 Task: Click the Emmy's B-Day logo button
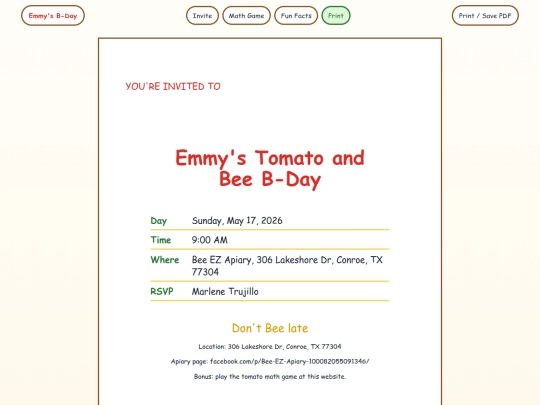point(53,15)
